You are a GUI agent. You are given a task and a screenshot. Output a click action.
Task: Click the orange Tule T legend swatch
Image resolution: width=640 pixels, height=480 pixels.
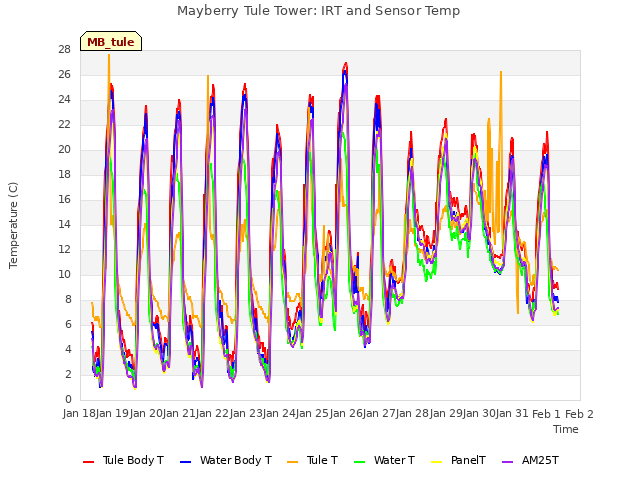(x=293, y=461)
